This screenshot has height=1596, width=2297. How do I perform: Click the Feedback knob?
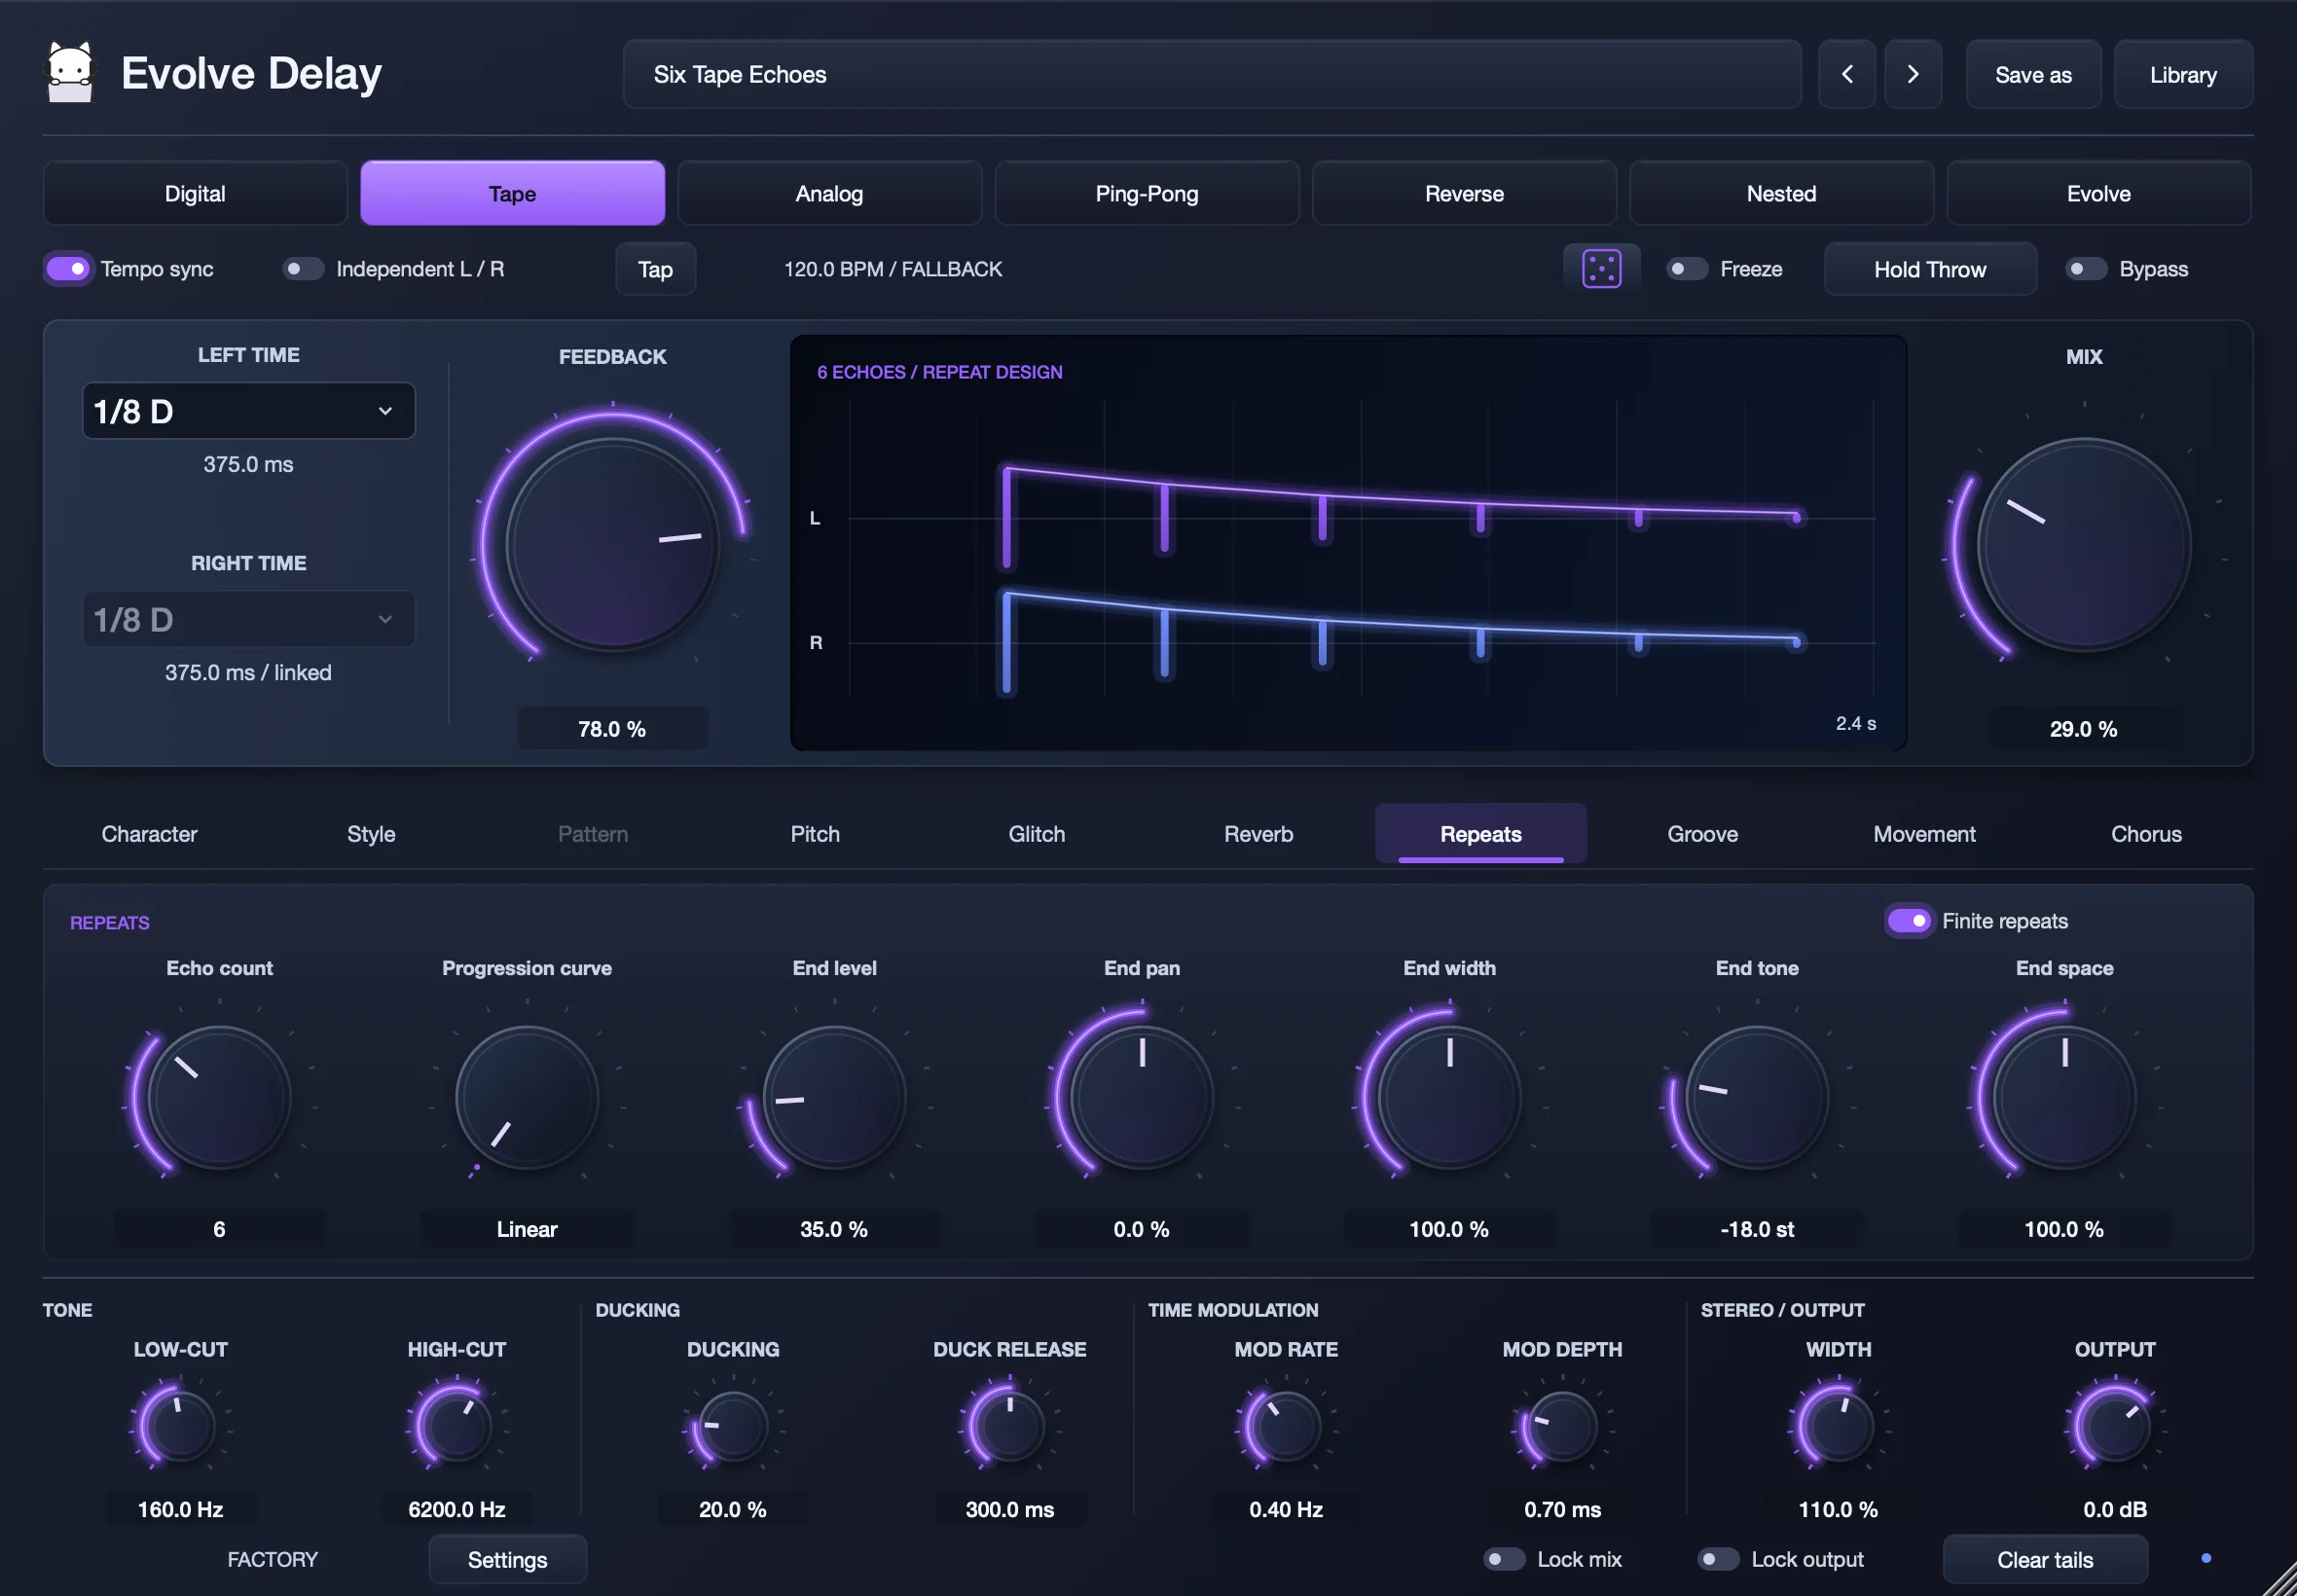612,544
